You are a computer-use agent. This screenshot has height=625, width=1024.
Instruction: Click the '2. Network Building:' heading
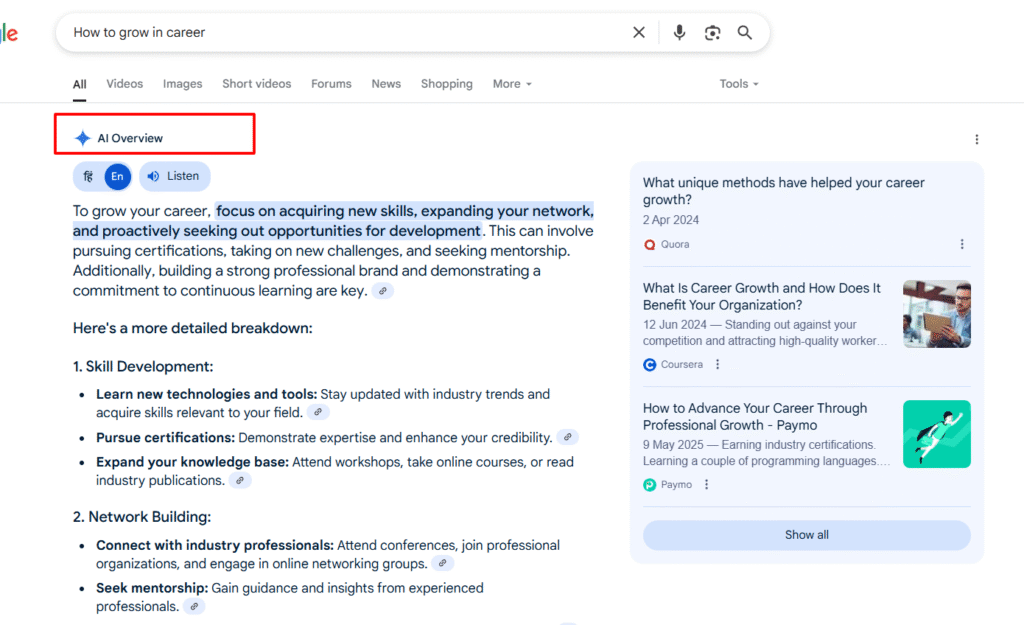pyautogui.click(x=142, y=517)
